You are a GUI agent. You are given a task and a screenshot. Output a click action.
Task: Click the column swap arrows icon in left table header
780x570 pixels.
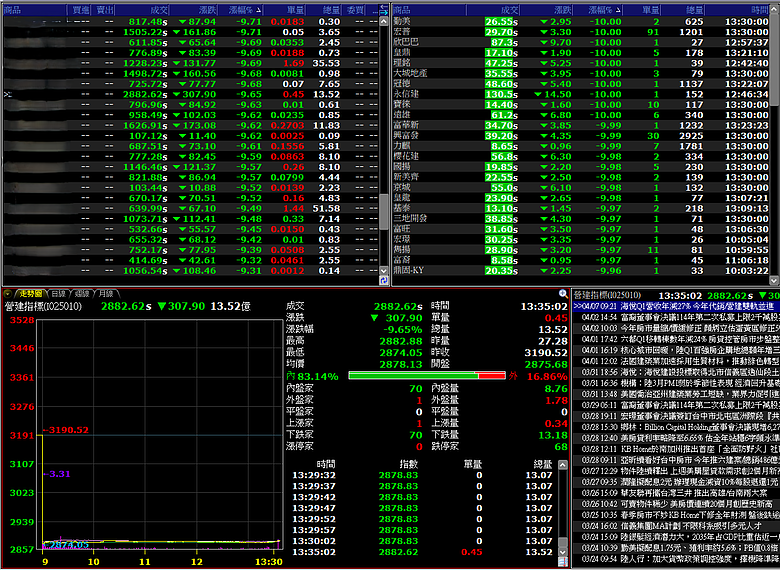click(384, 10)
